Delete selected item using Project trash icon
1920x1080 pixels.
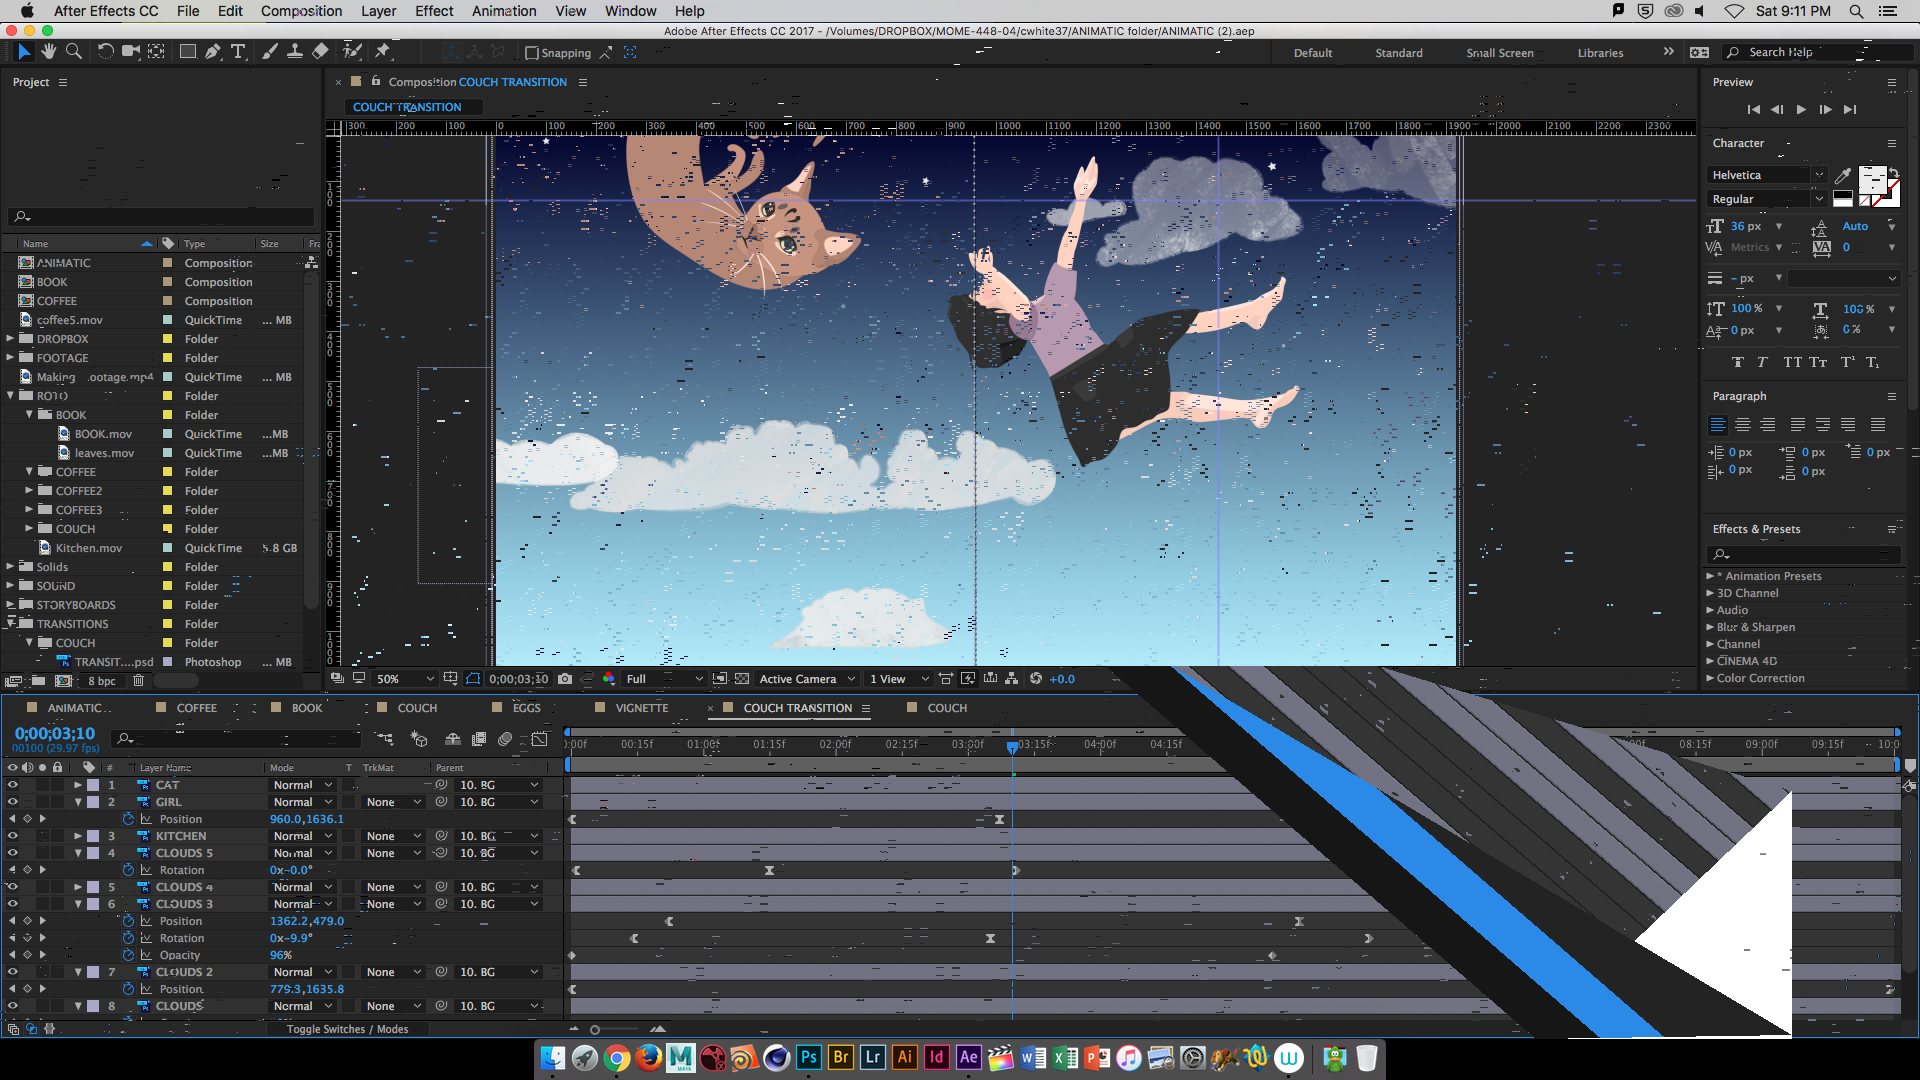(139, 681)
